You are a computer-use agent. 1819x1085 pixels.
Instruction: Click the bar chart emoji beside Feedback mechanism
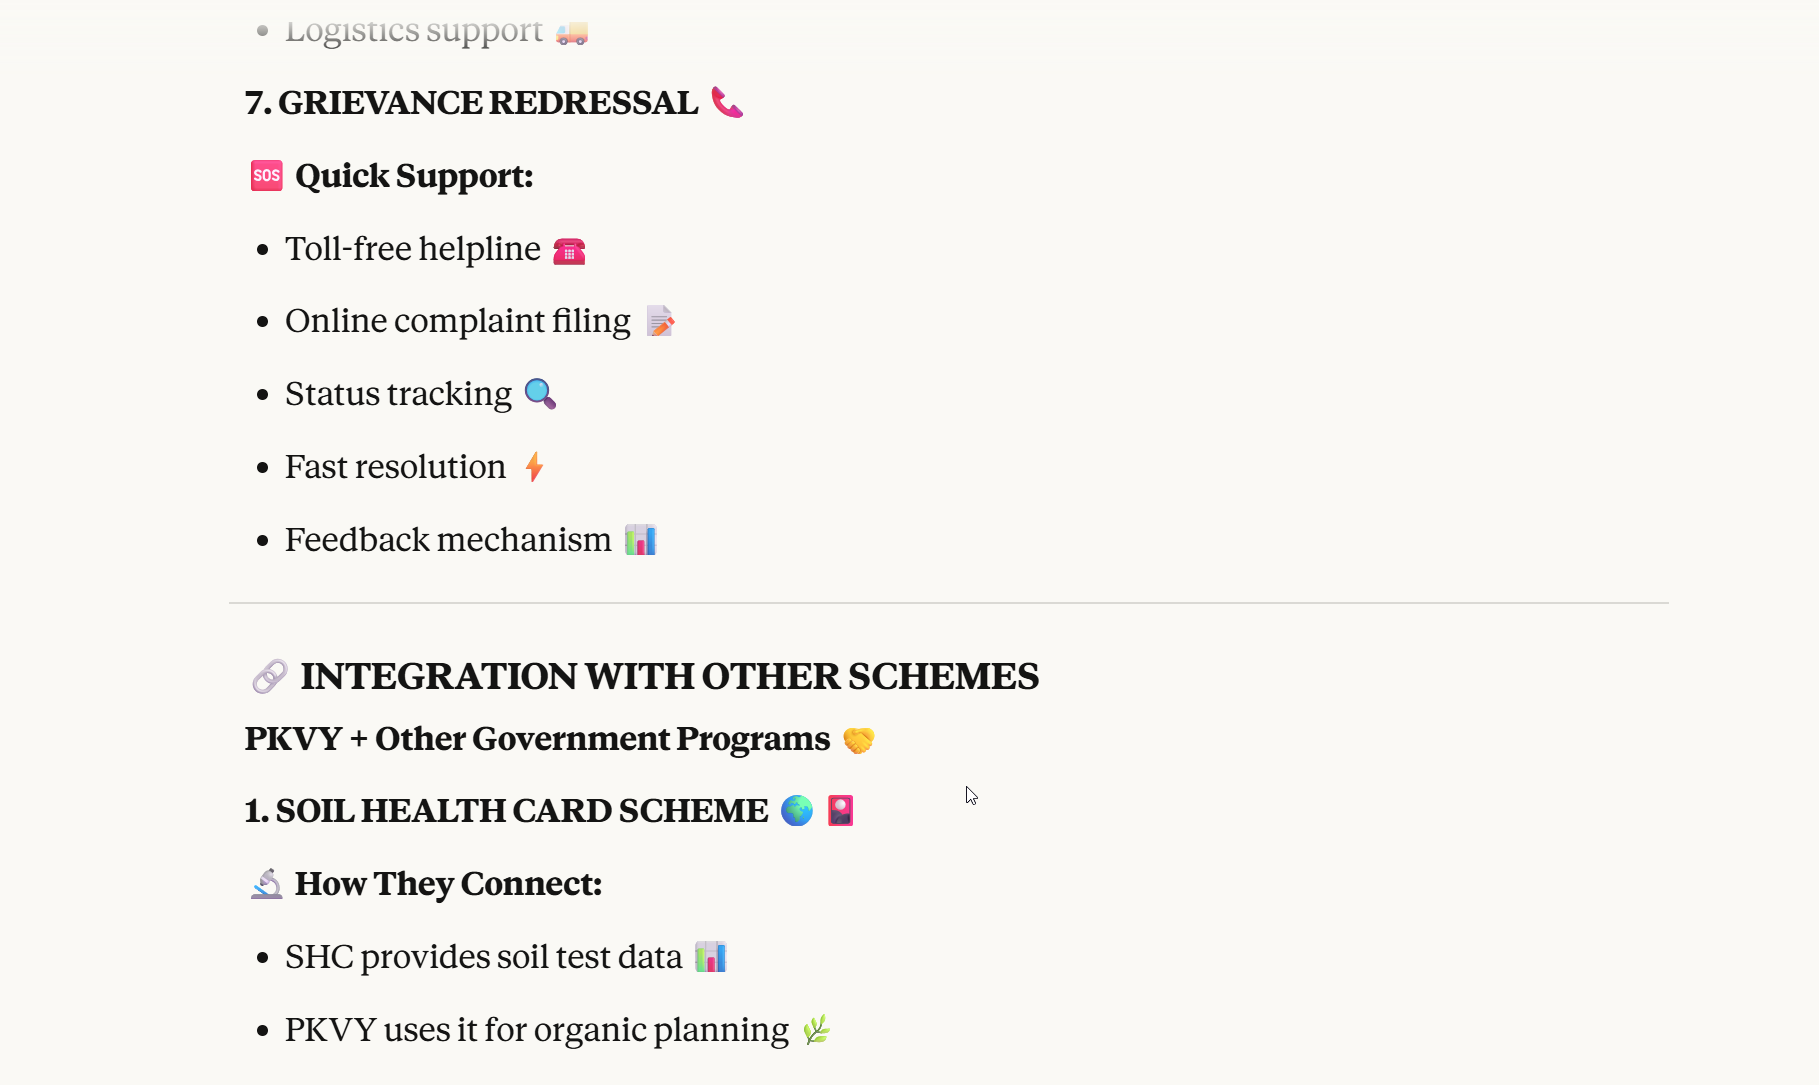pos(640,540)
